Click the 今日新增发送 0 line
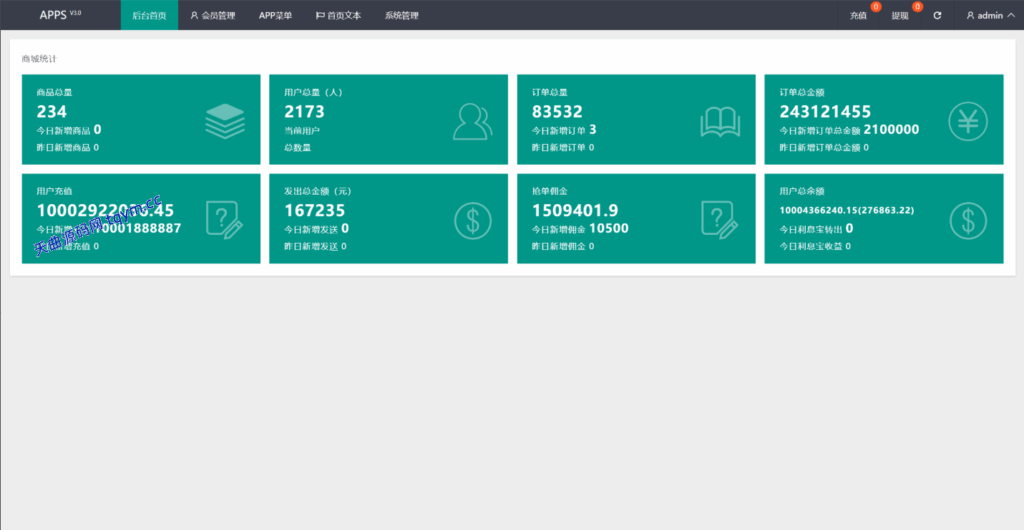This screenshot has width=1024, height=530. coord(317,228)
